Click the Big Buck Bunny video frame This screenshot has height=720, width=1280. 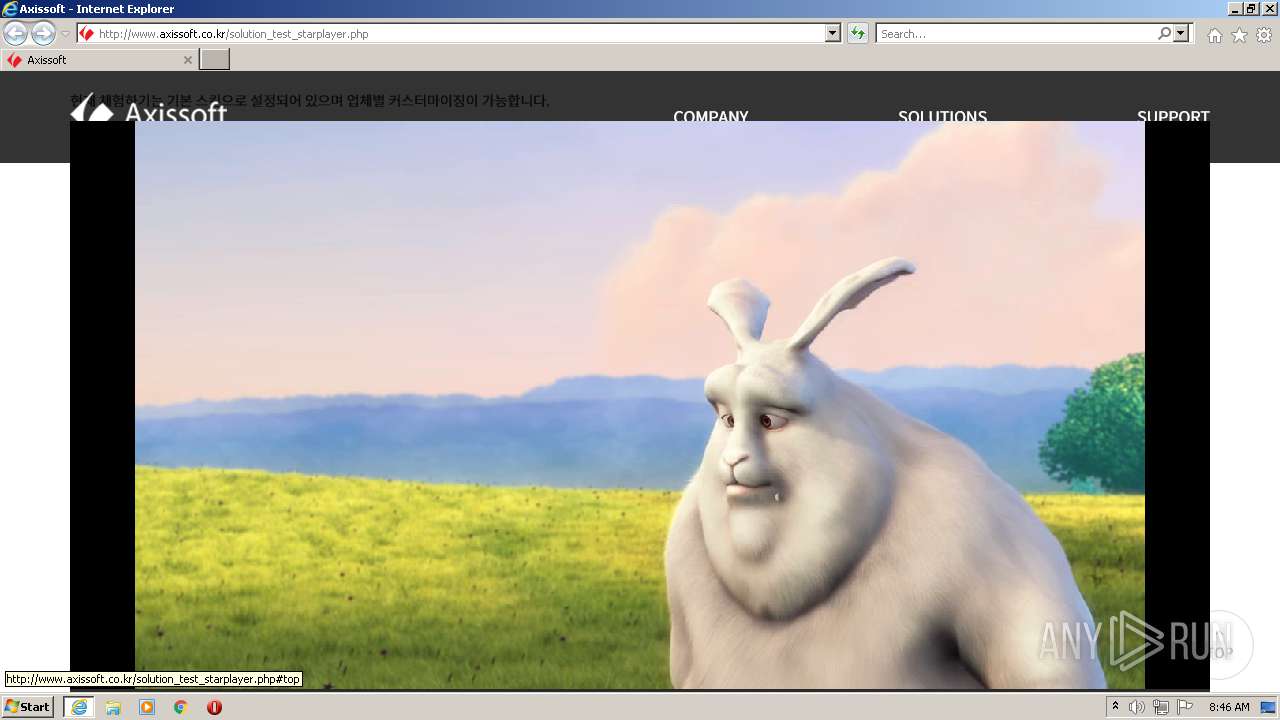(x=640, y=405)
